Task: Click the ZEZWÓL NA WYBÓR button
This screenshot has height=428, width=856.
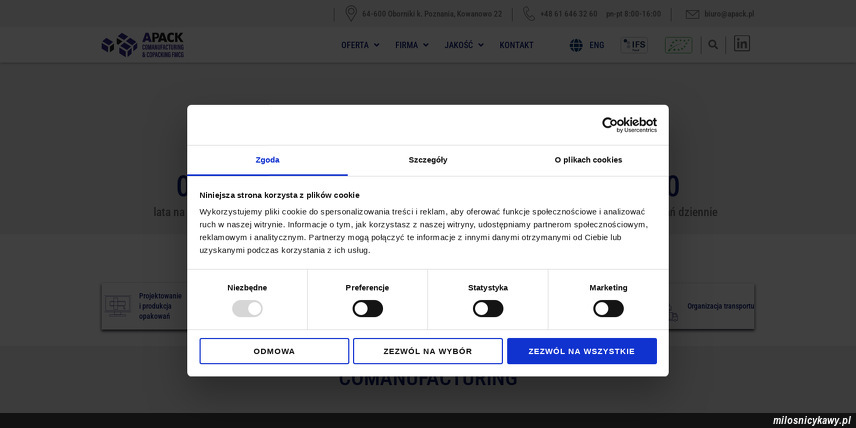Action: pos(428,351)
